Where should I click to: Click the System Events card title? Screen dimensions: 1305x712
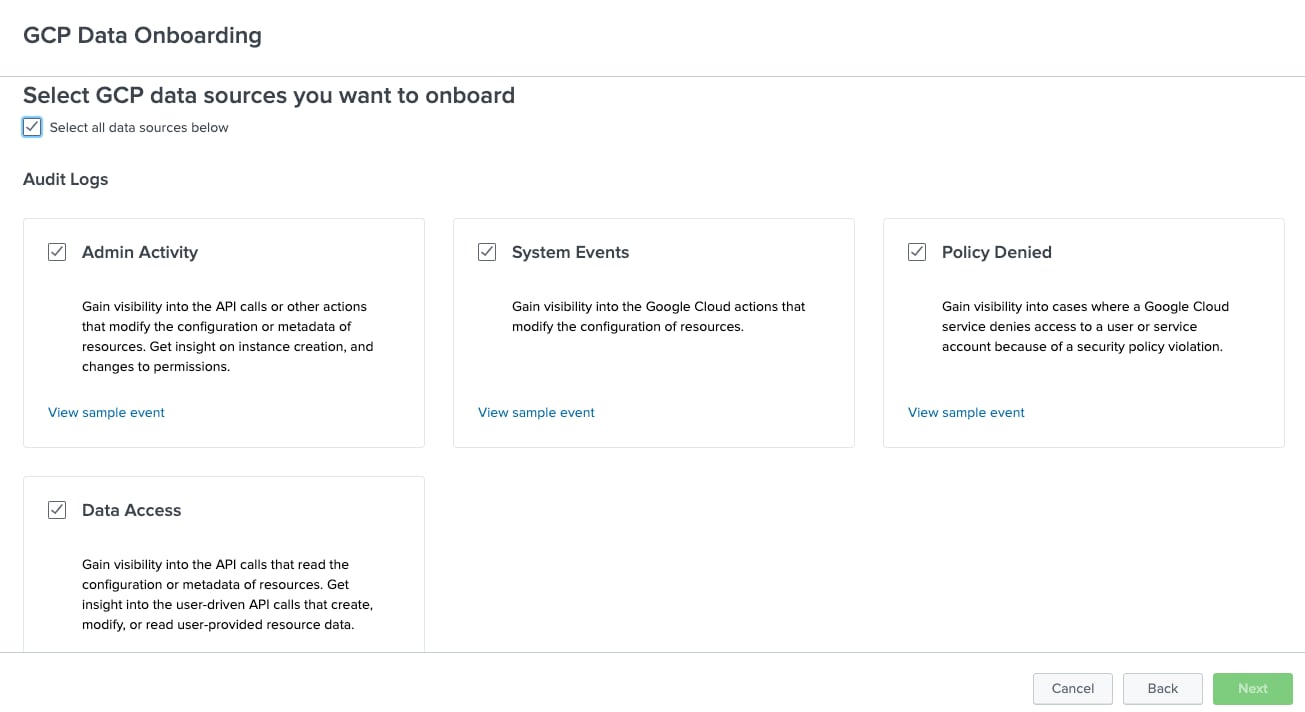point(570,252)
